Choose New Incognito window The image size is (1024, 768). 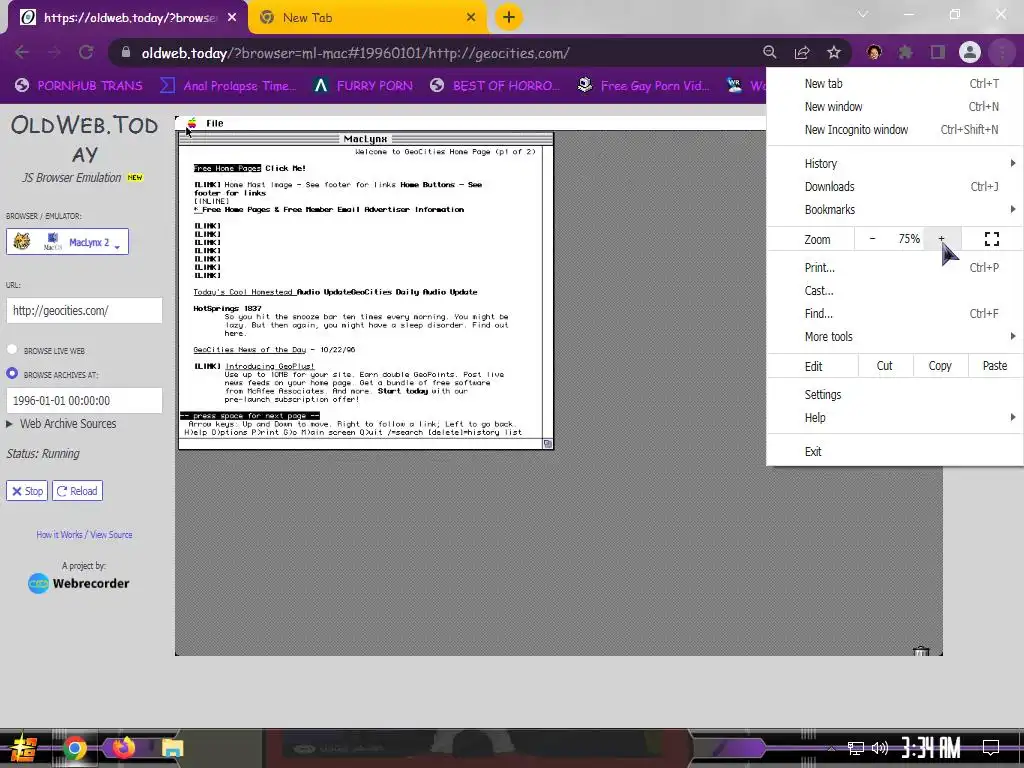tap(895, 130)
